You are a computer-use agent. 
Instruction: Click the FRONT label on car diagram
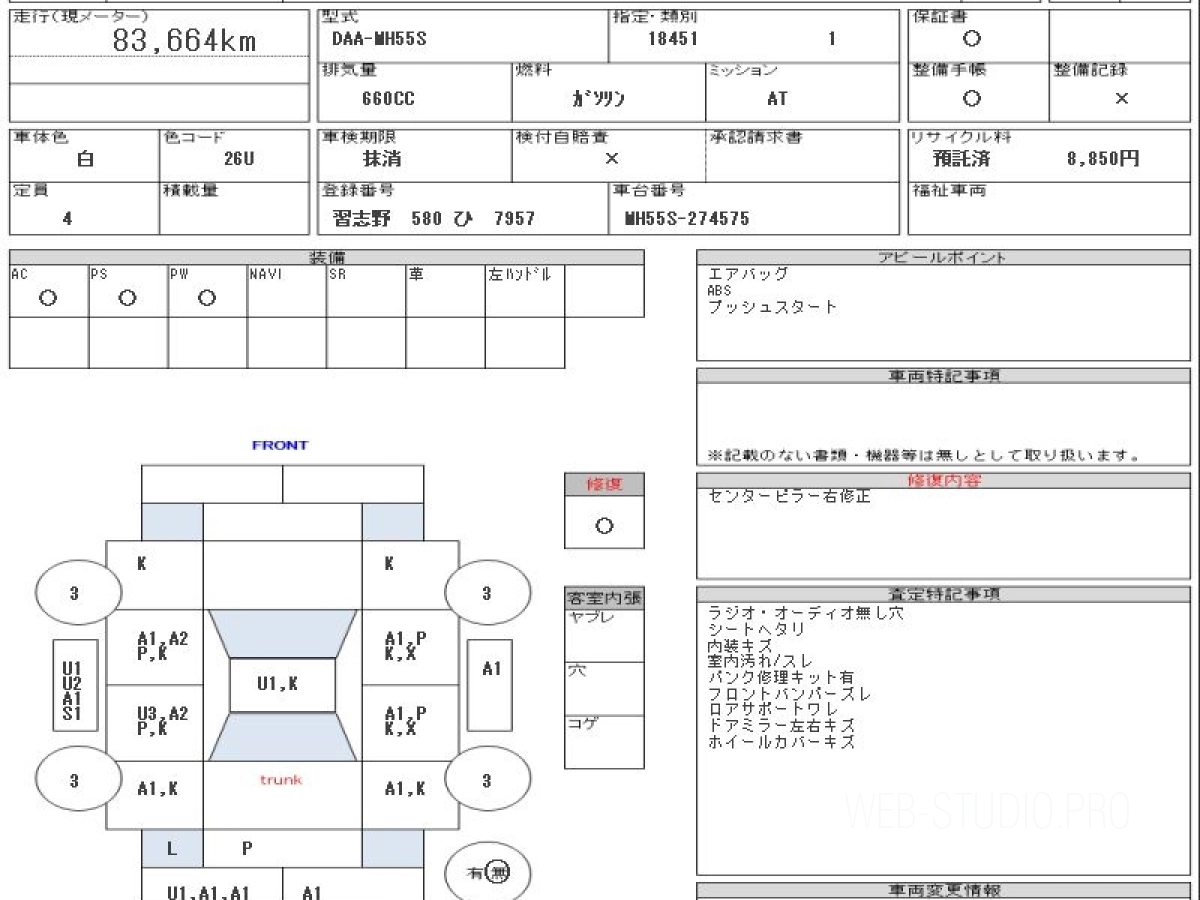click(x=280, y=445)
